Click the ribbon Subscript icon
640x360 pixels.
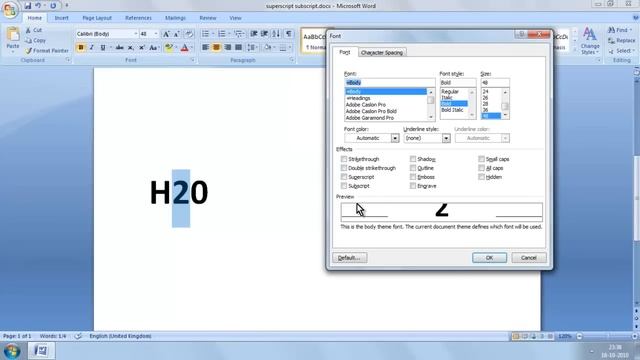[131, 48]
